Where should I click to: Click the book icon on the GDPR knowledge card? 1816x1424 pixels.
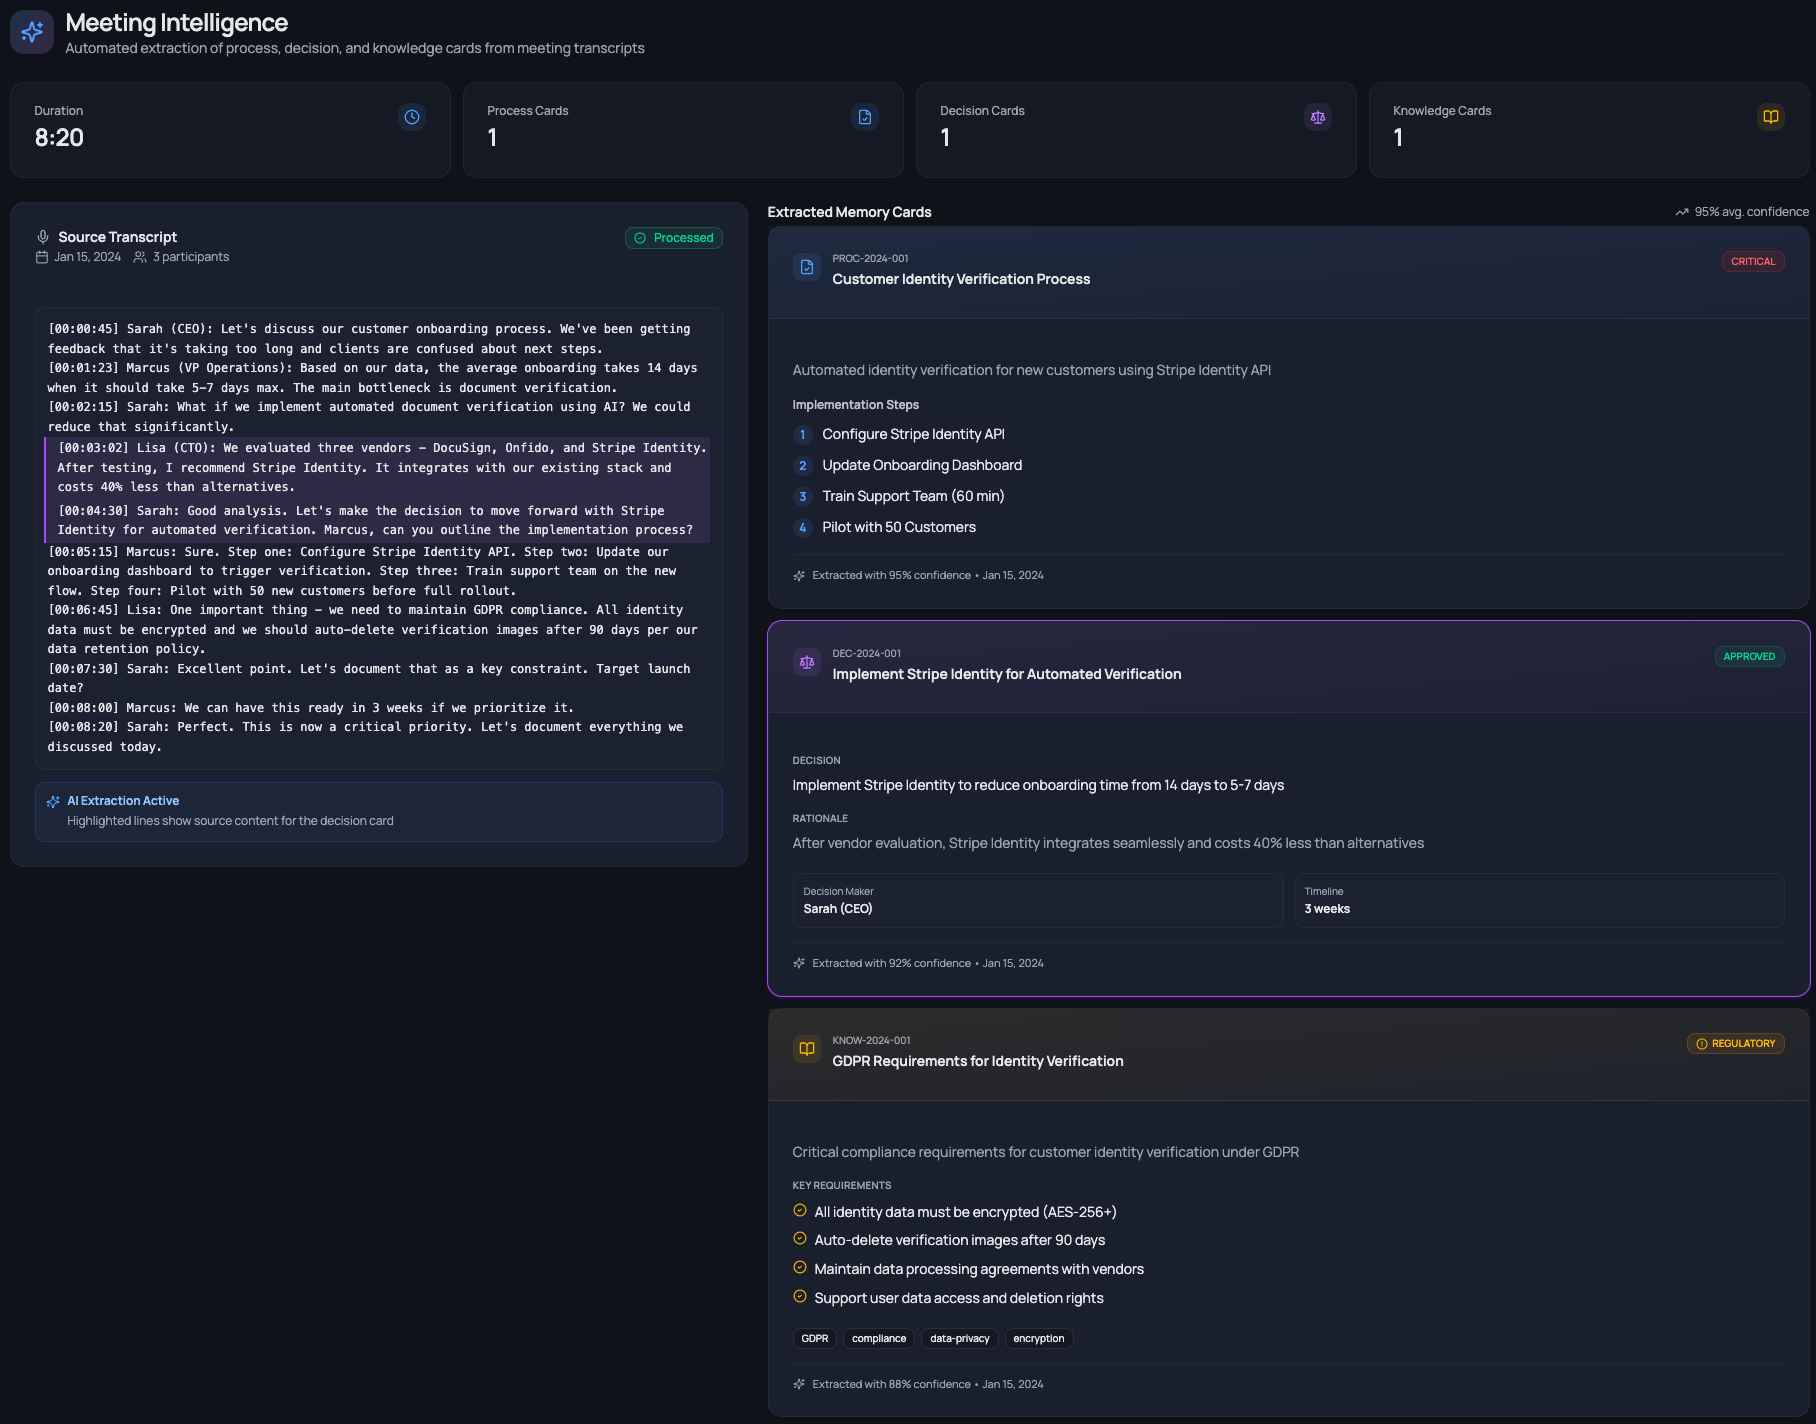806,1049
